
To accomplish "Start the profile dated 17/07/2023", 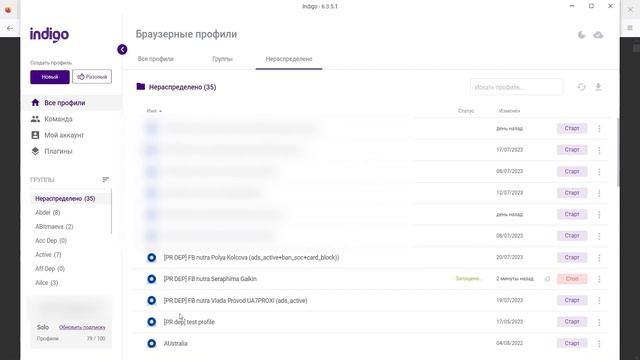I will coord(572,150).
